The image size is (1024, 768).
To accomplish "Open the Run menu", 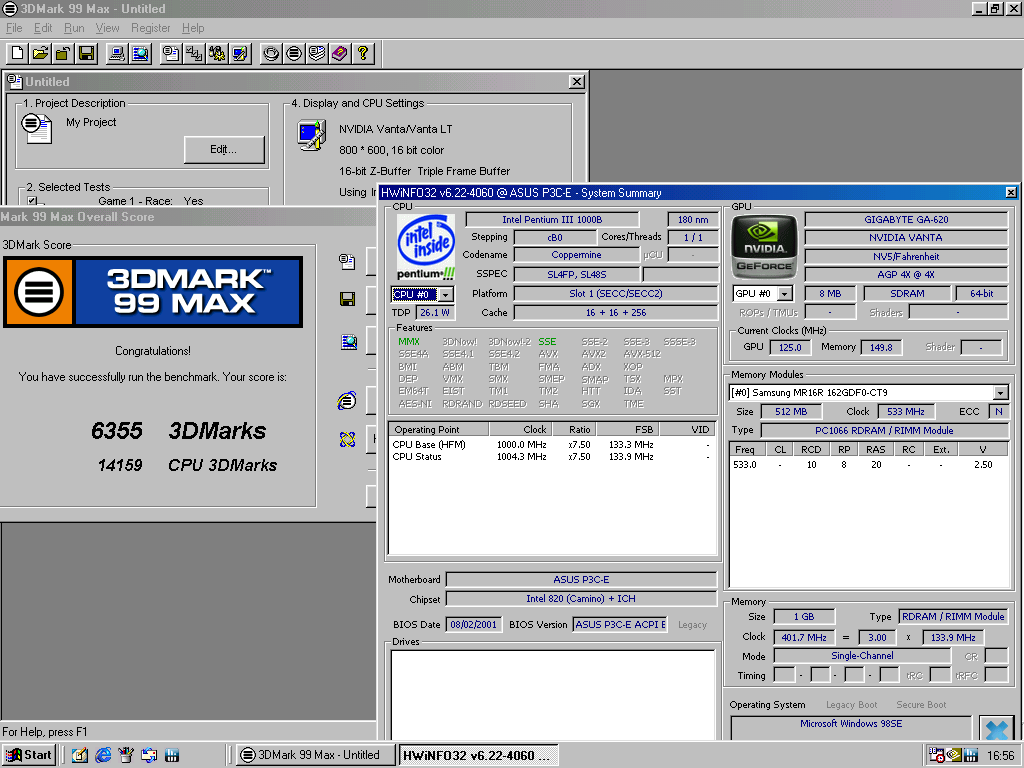I will pos(74,28).
